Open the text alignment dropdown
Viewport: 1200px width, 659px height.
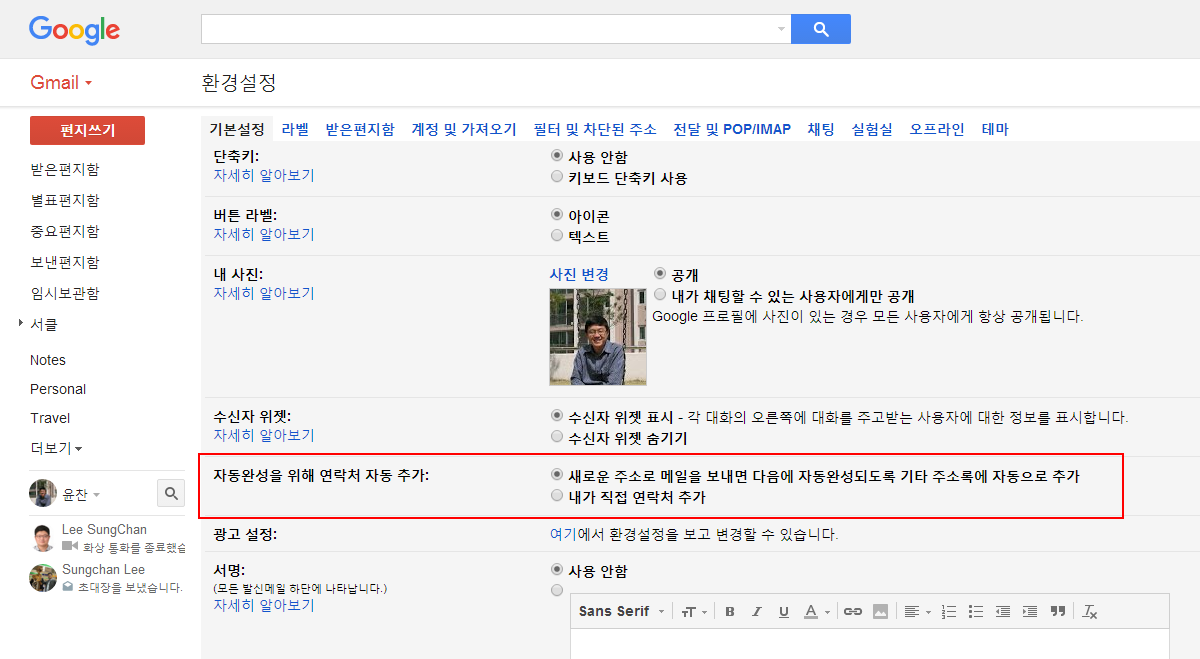tap(916, 611)
